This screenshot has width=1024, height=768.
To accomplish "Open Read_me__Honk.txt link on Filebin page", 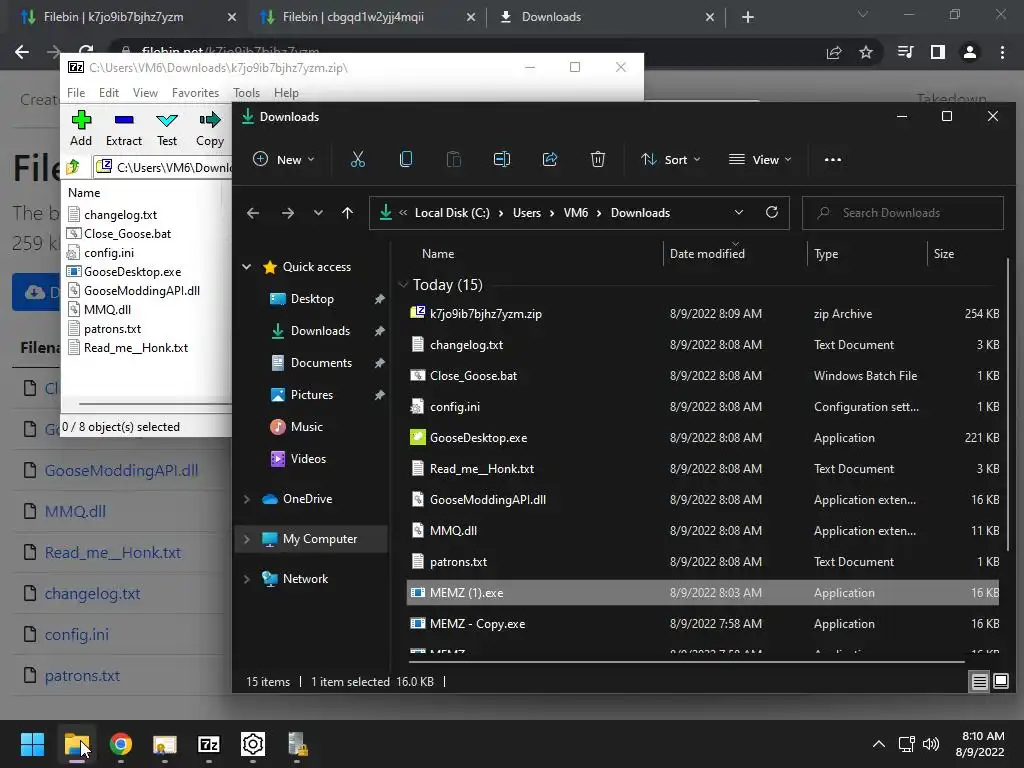I will [x=112, y=552].
